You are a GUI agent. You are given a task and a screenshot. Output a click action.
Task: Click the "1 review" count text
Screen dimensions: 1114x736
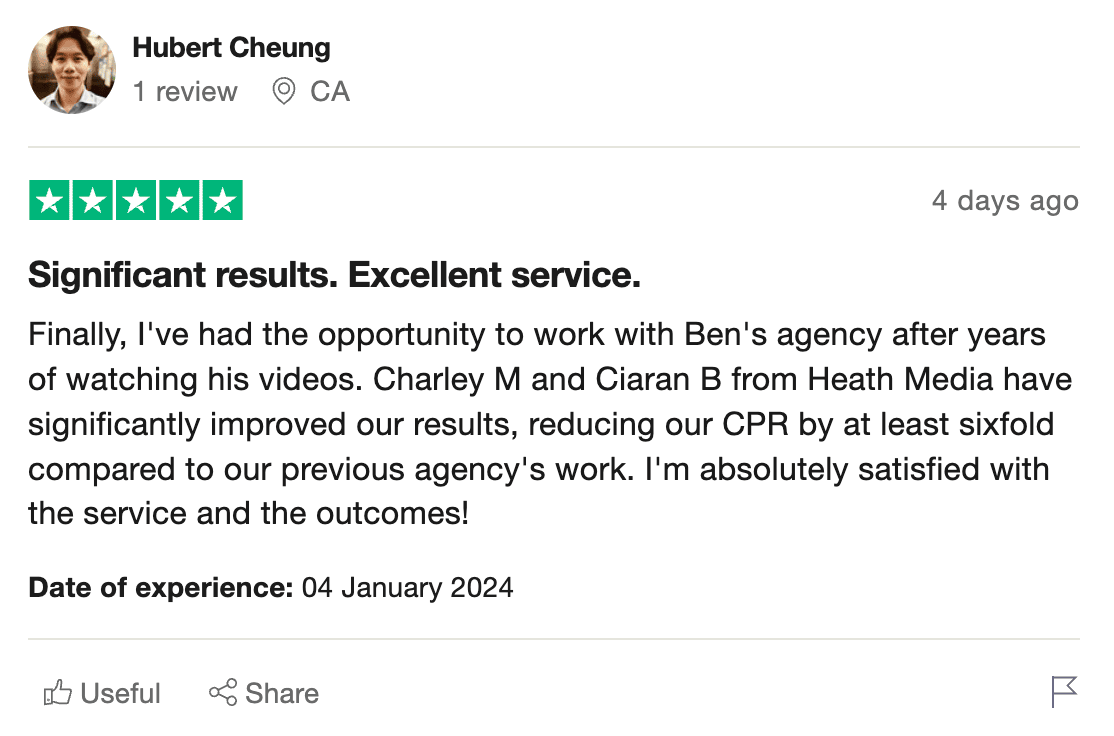point(185,92)
